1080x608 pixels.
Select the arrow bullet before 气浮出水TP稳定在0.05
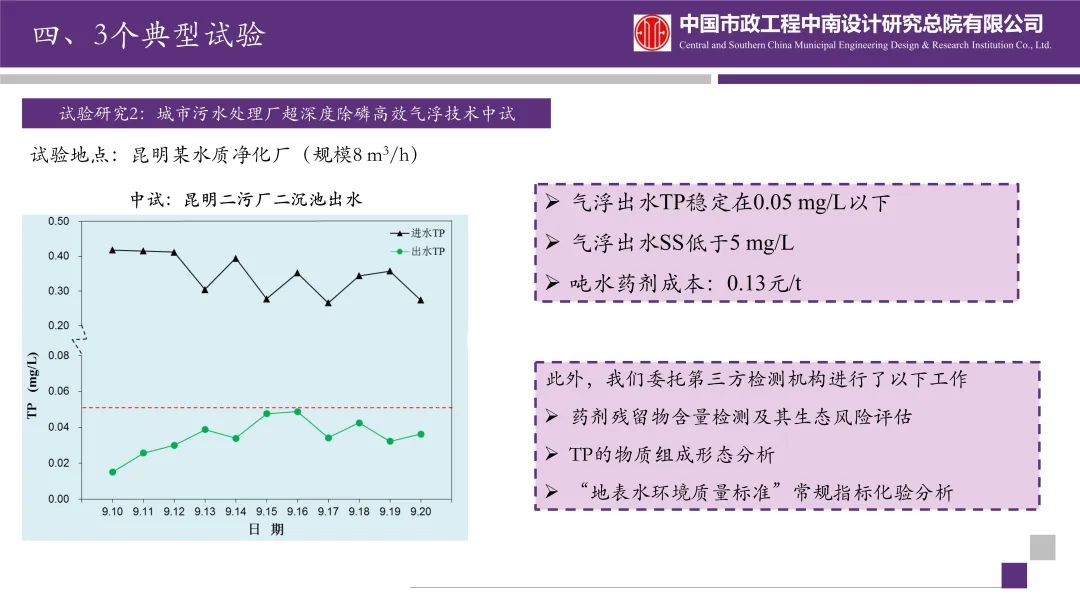pyautogui.click(x=553, y=203)
